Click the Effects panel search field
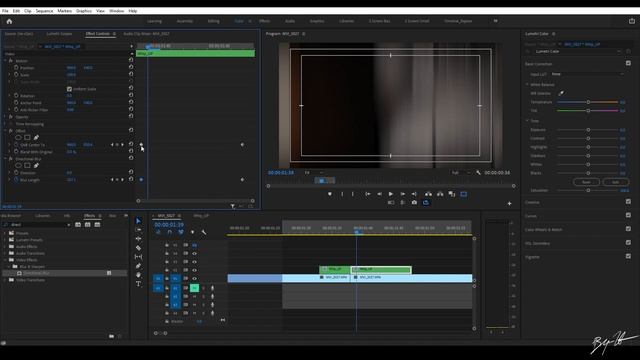Viewport: 640px width, 360px height. point(37,225)
